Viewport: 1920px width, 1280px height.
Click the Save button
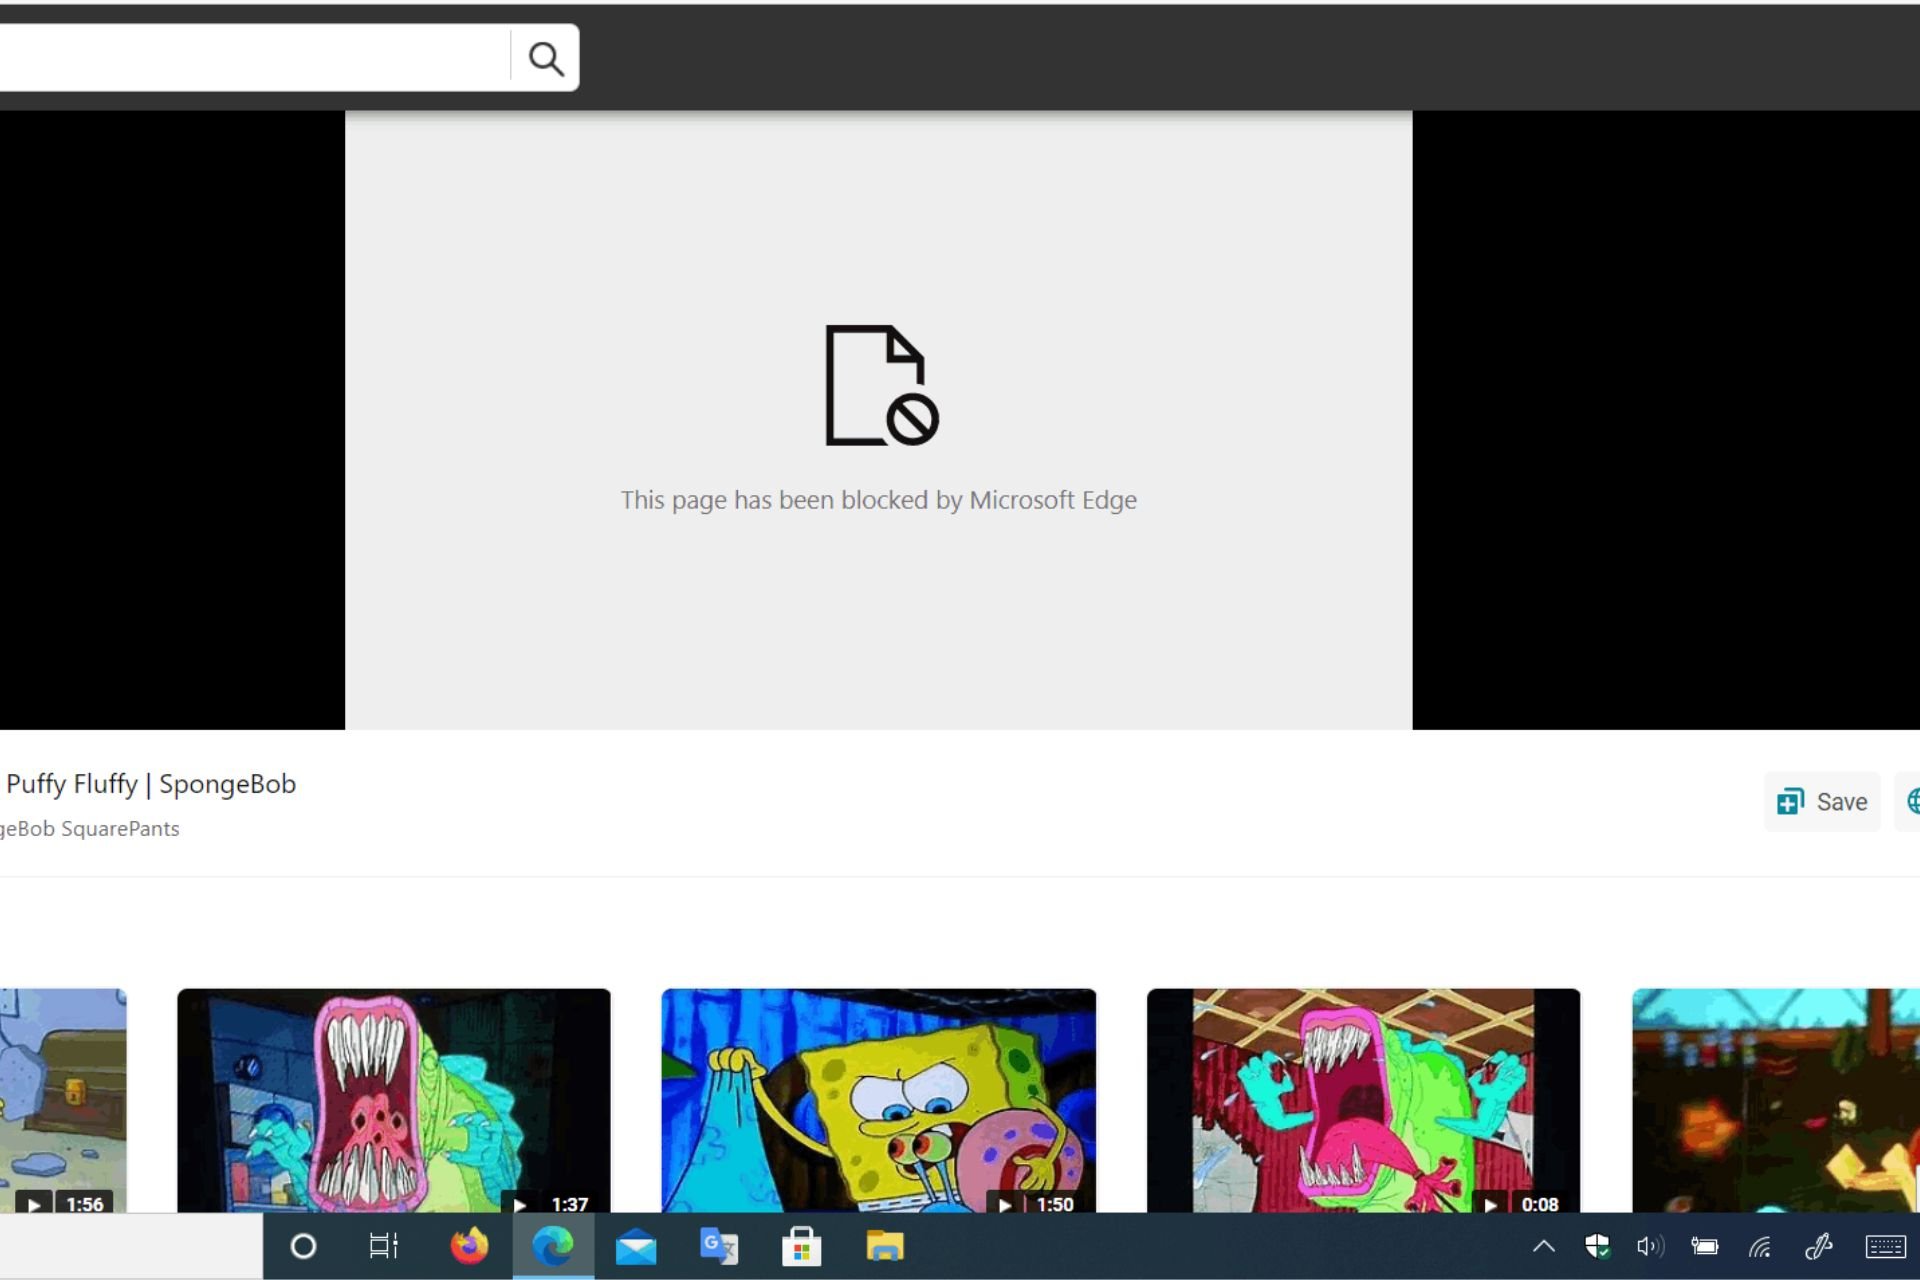pyautogui.click(x=1822, y=801)
